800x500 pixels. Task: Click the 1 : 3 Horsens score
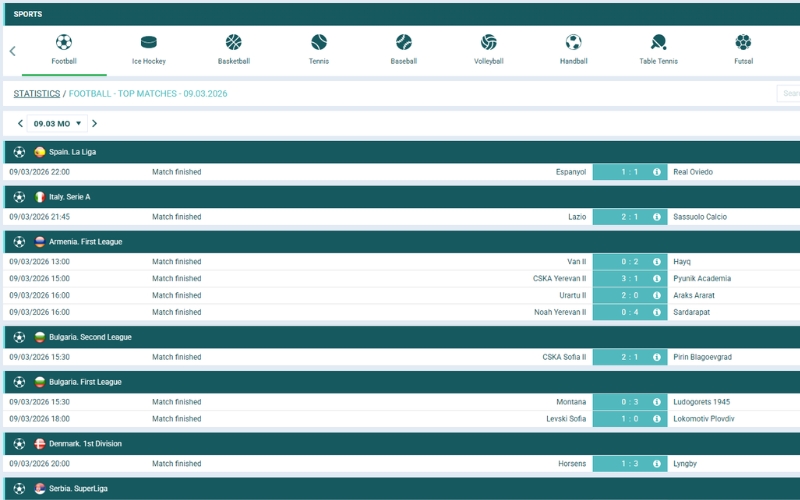coord(630,464)
